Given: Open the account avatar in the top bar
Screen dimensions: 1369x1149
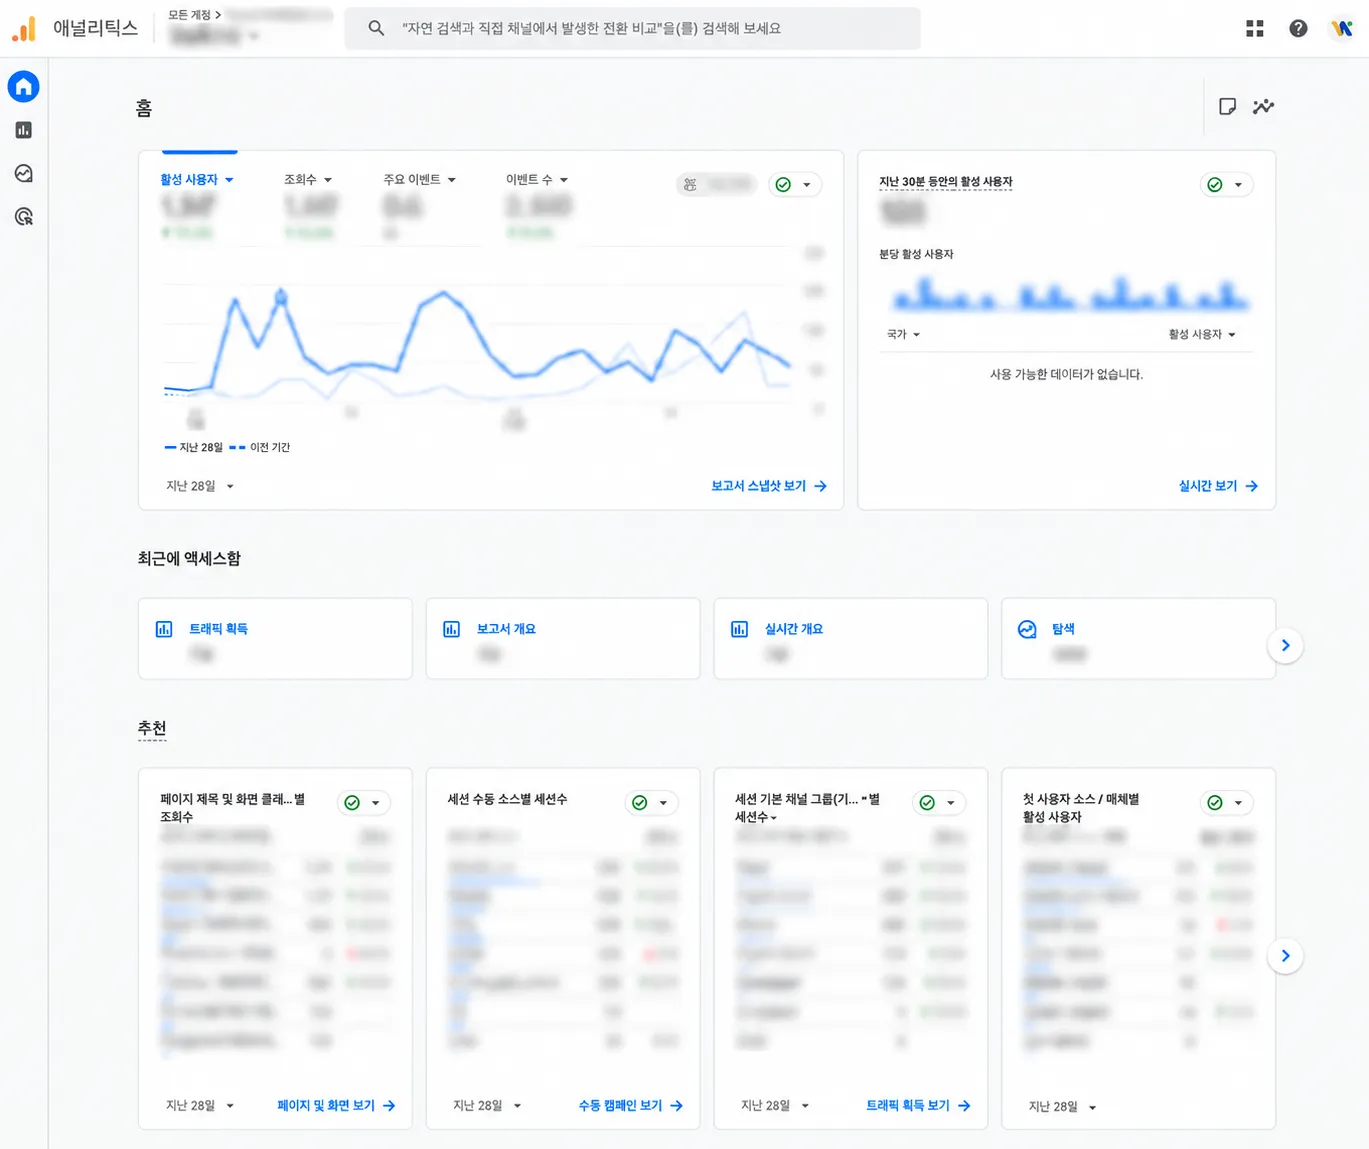Looking at the screenshot, I should tap(1341, 28).
